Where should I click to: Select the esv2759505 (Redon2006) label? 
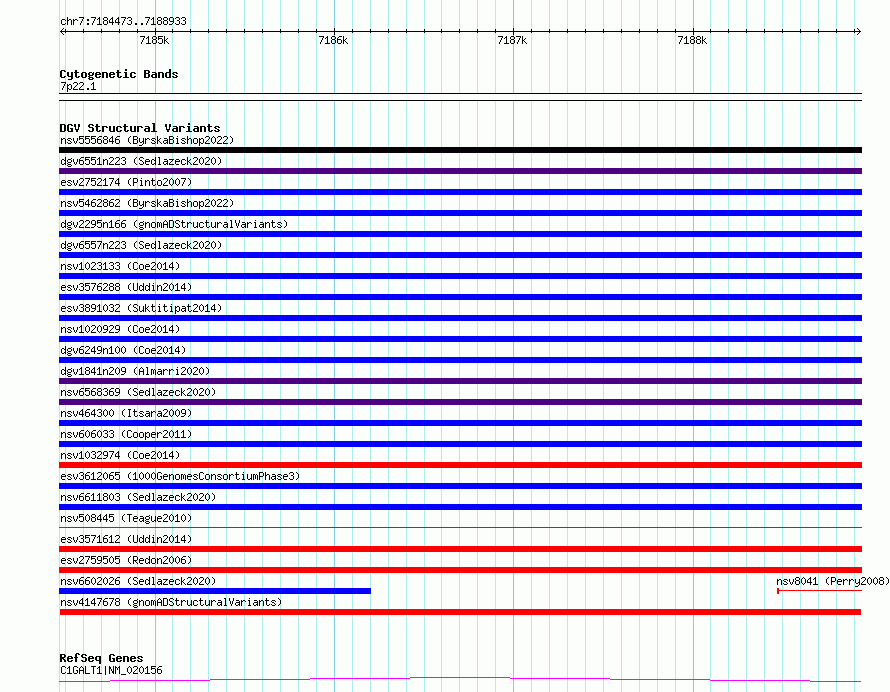(126, 560)
